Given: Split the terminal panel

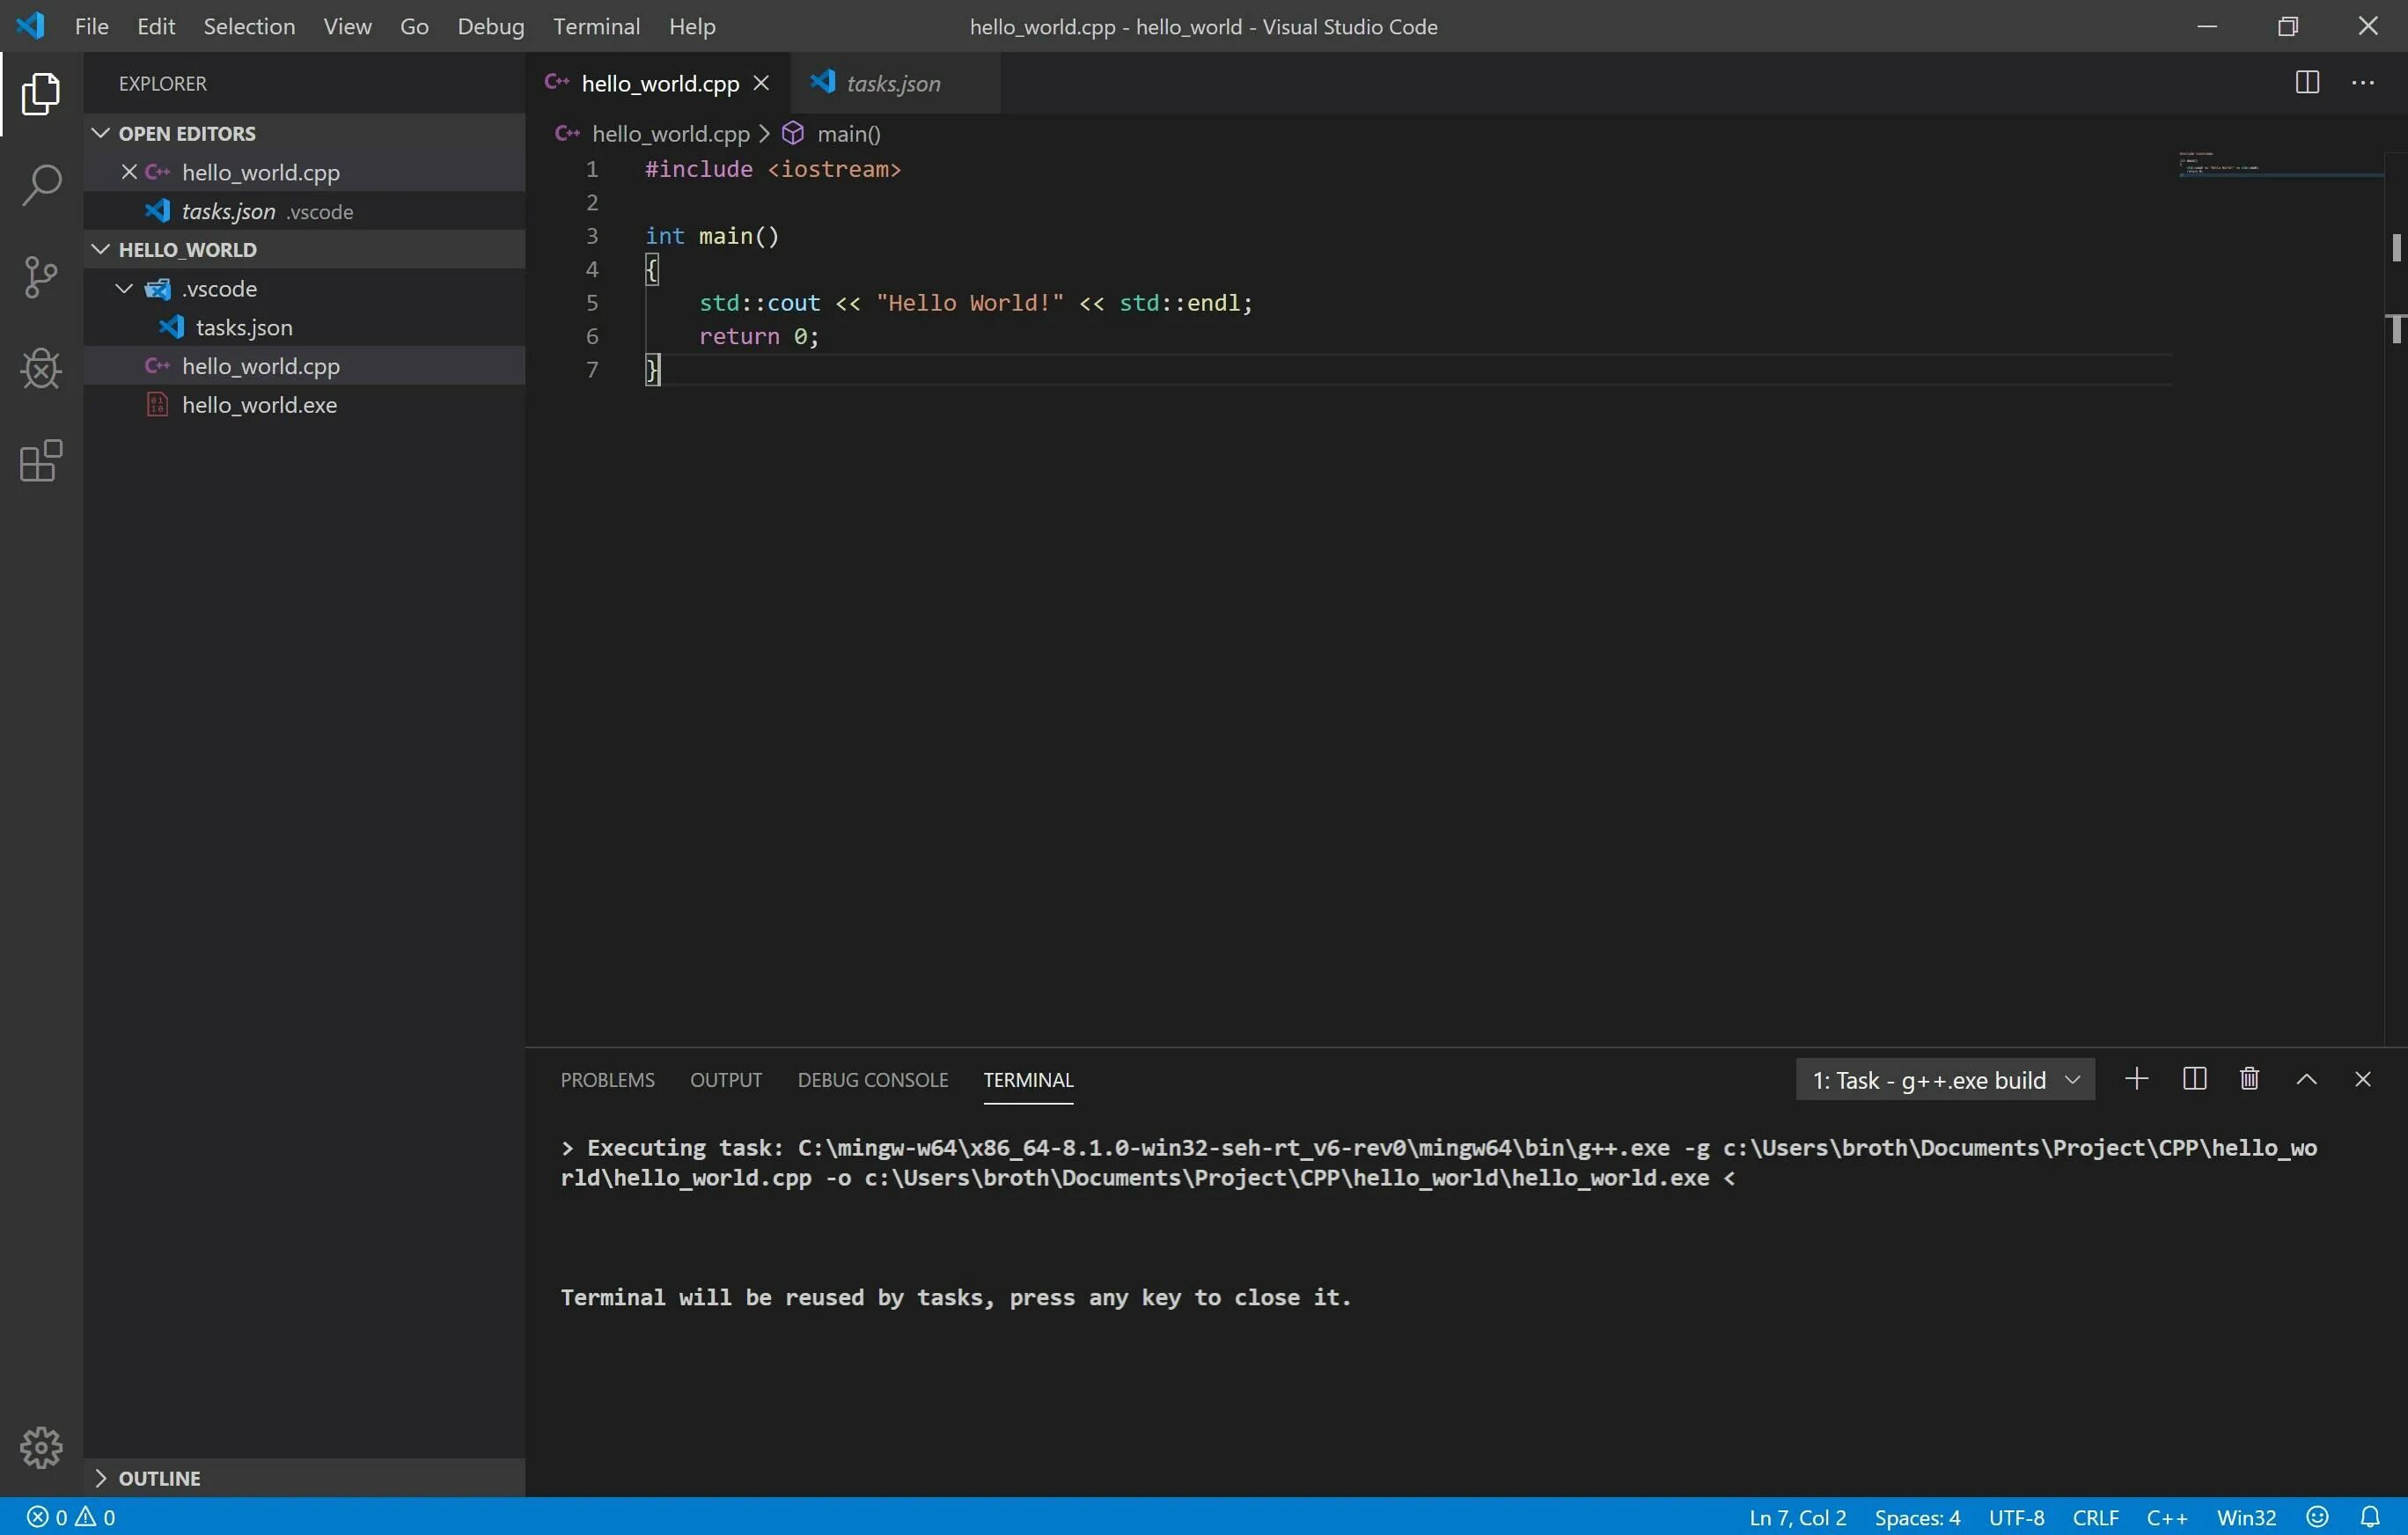Looking at the screenshot, I should click(x=2194, y=1079).
